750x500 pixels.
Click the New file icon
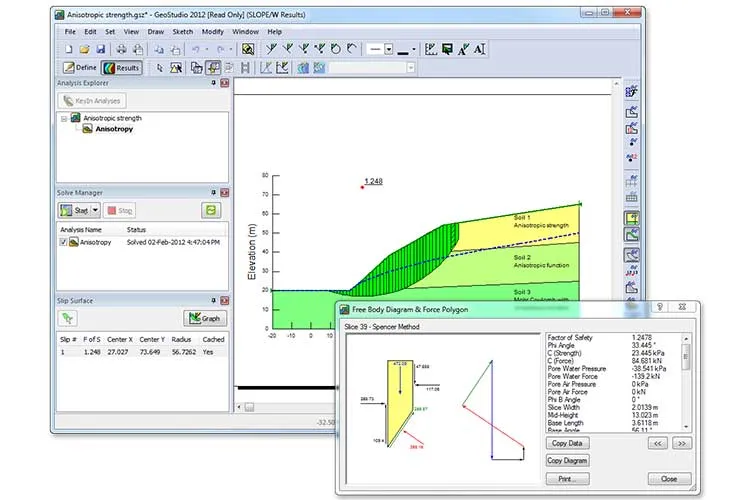pos(68,49)
